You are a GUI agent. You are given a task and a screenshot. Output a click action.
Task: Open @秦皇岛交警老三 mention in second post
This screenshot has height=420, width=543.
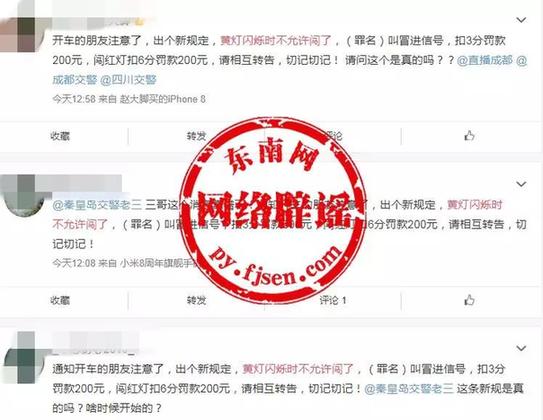(x=97, y=205)
